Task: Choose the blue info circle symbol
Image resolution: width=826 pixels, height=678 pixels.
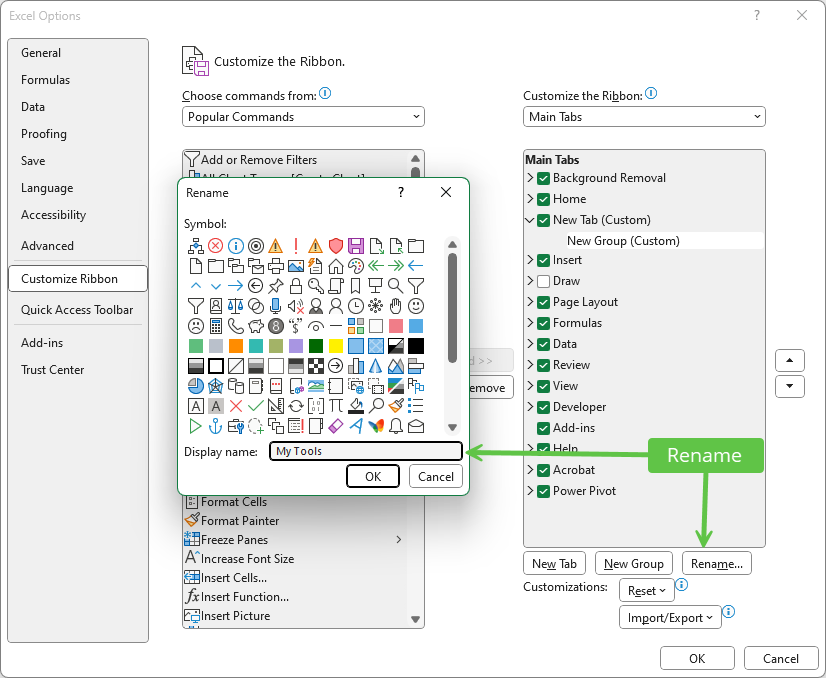Action: coord(235,246)
